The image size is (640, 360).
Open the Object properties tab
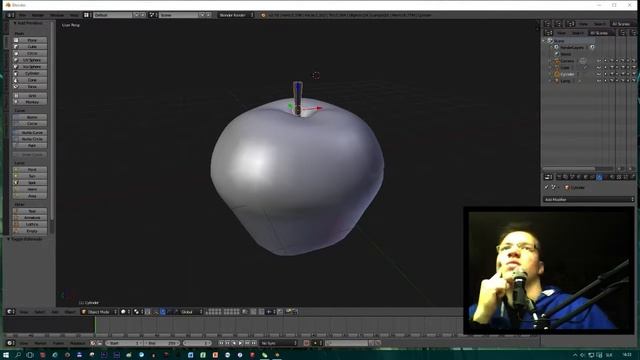click(x=586, y=177)
